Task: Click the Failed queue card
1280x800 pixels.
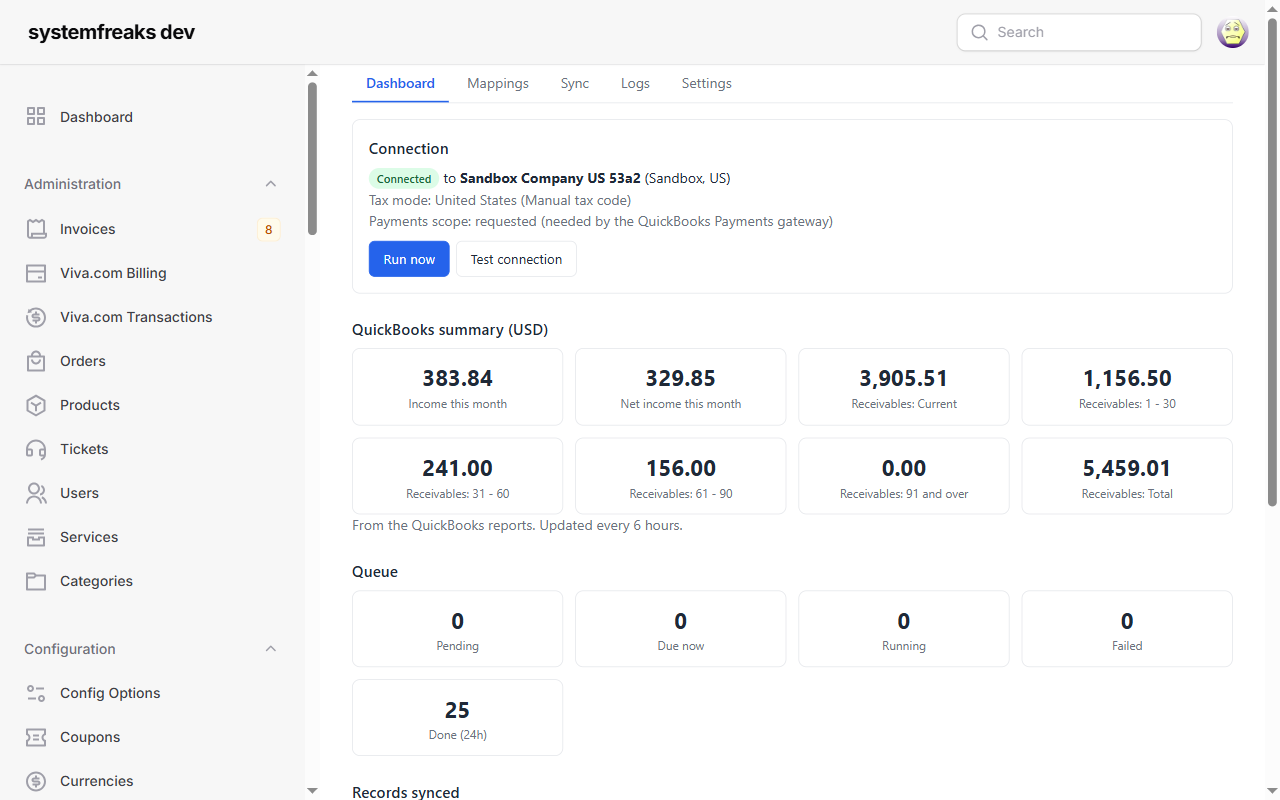Action: pyautogui.click(x=1127, y=629)
